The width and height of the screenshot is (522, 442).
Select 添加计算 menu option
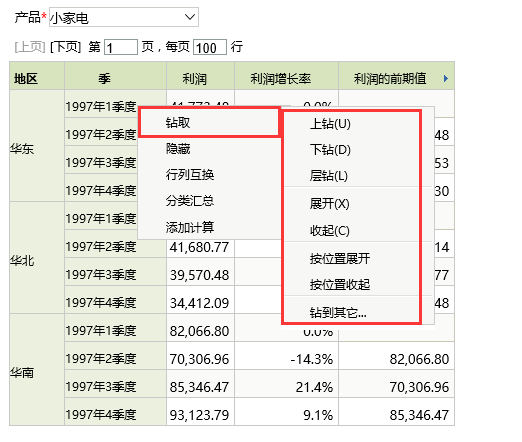point(209,227)
